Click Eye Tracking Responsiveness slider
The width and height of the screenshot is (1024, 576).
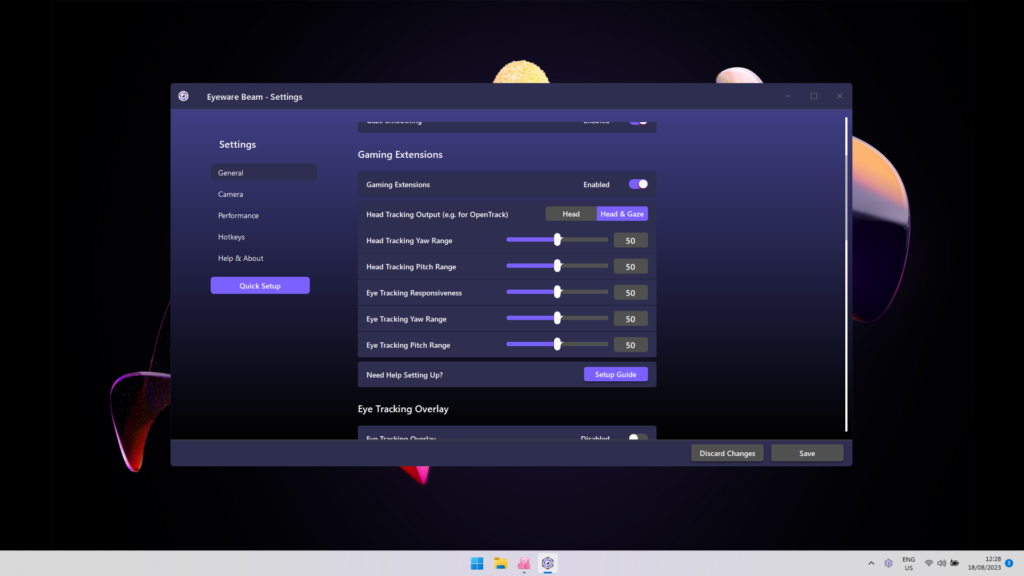tap(557, 292)
